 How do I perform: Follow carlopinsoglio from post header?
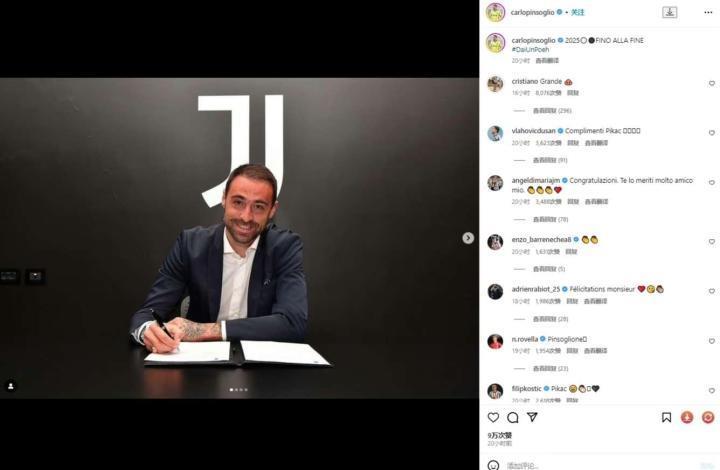click(578, 12)
